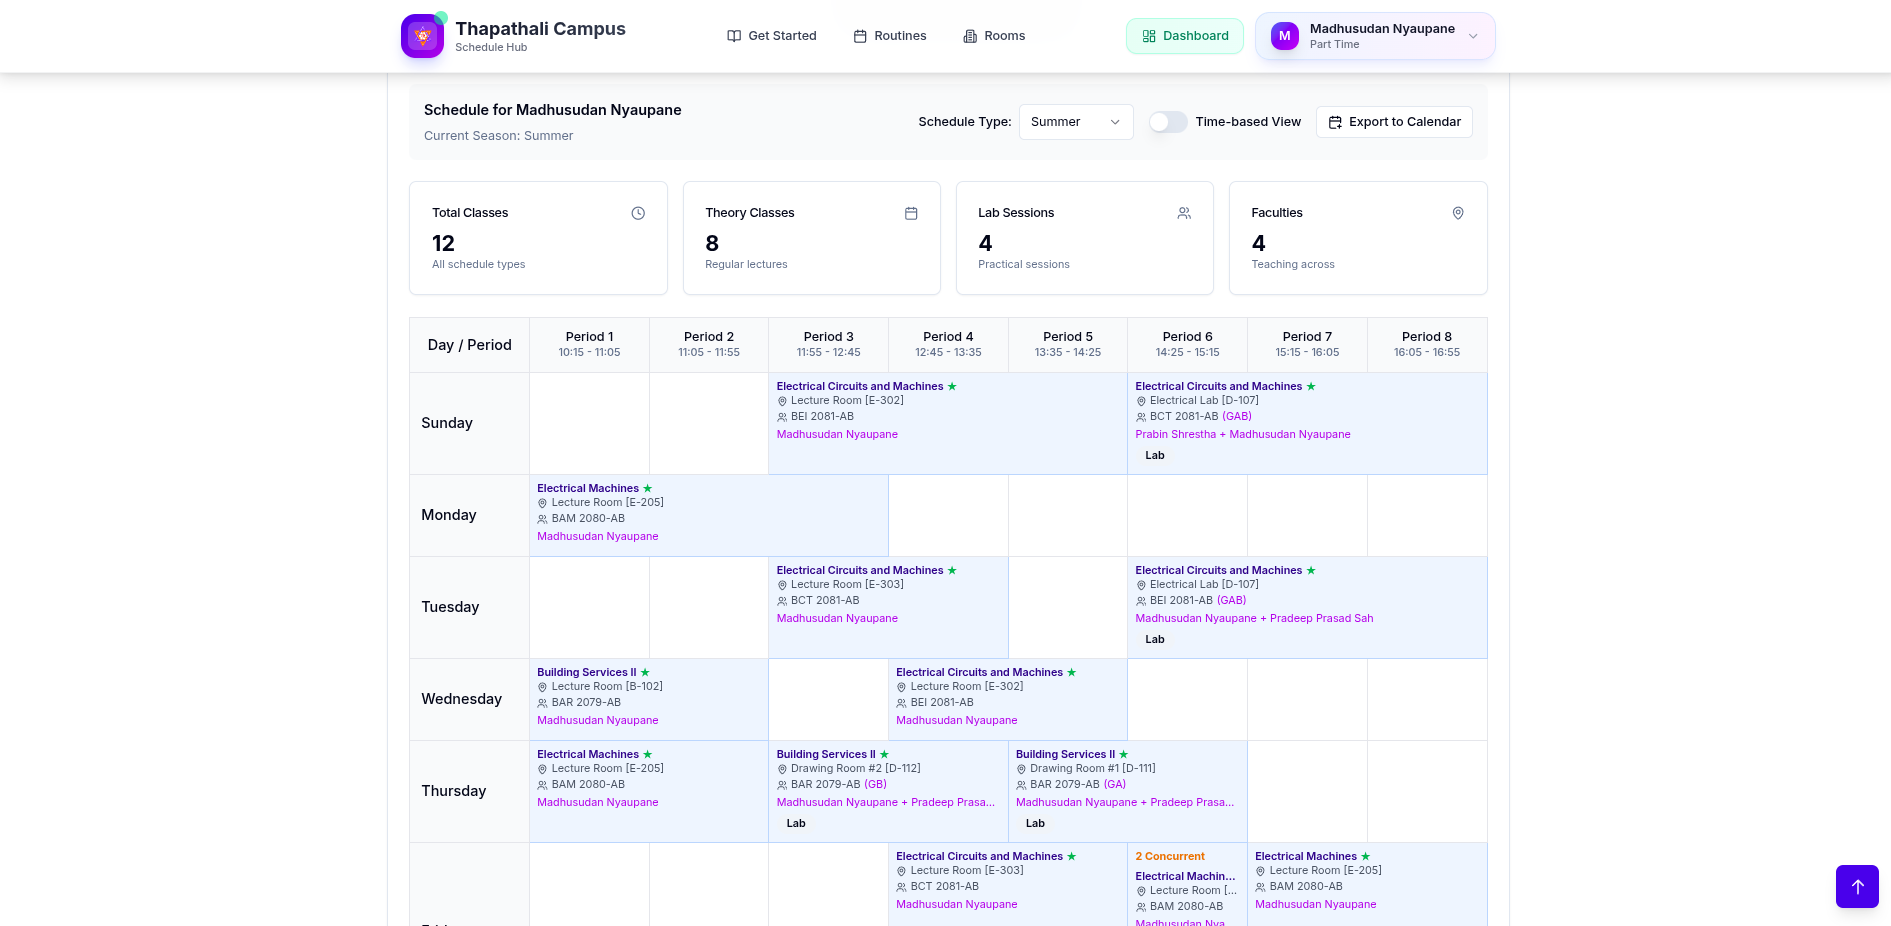
Task: Click Prabin Shrestha + Madhusudan Nyaupane on Sunday
Action: [1243, 434]
